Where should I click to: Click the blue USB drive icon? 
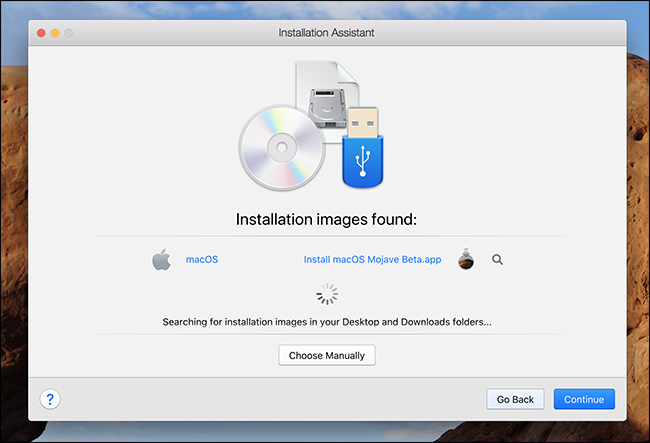pos(363,148)
